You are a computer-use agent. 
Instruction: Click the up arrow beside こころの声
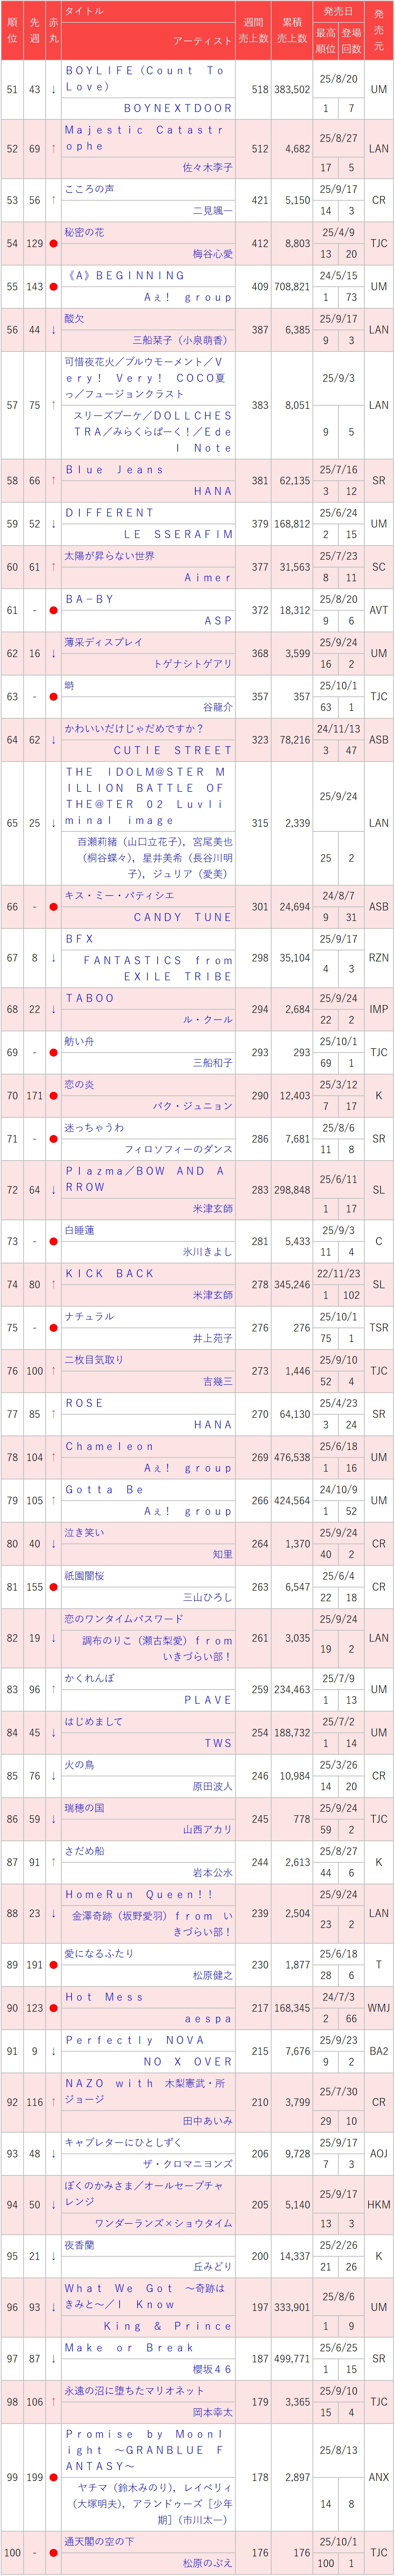click(x=53, y=200)
